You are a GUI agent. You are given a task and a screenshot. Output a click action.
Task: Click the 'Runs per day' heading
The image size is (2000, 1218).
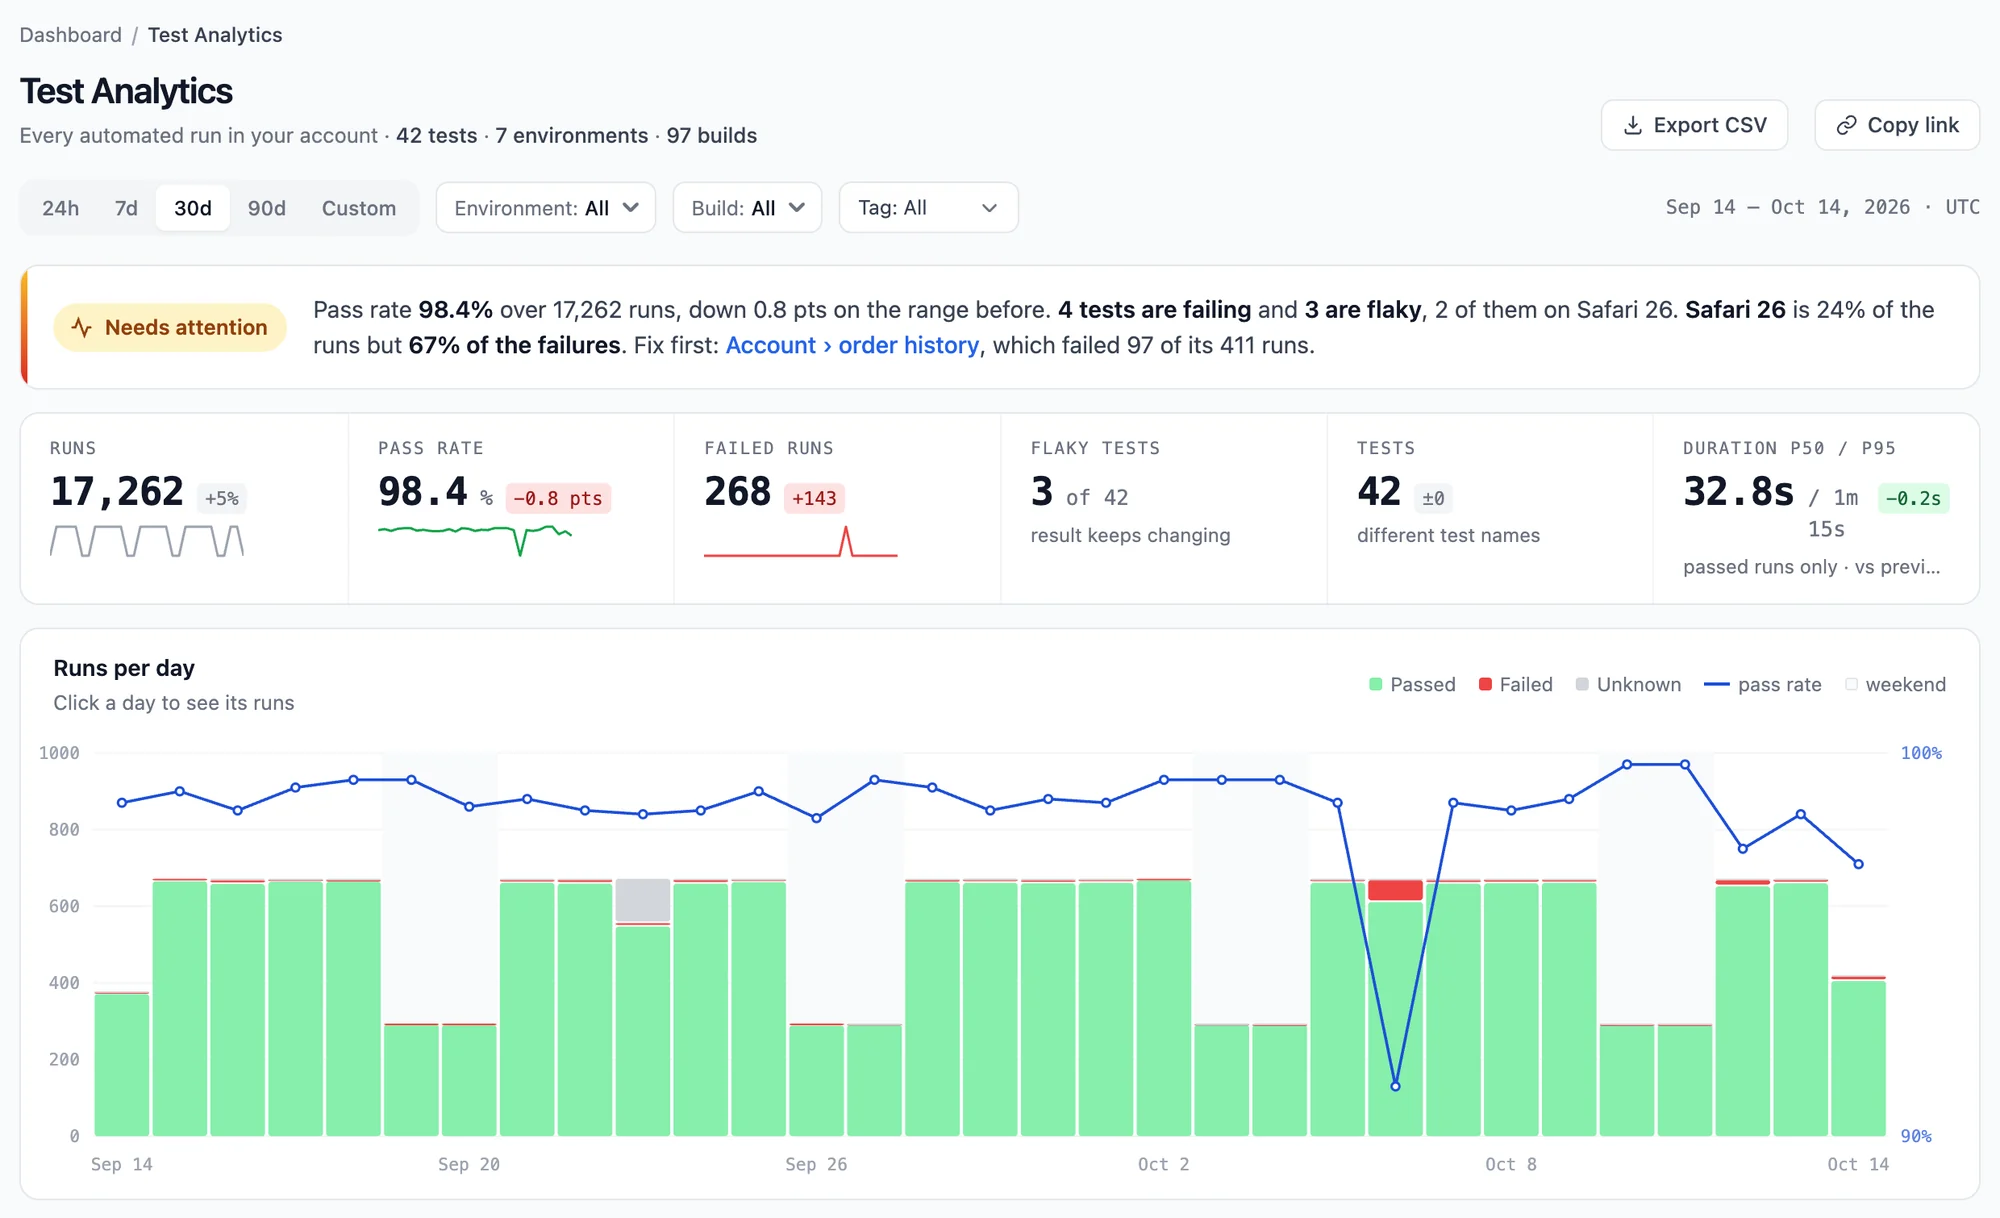(x=124, y=668)
